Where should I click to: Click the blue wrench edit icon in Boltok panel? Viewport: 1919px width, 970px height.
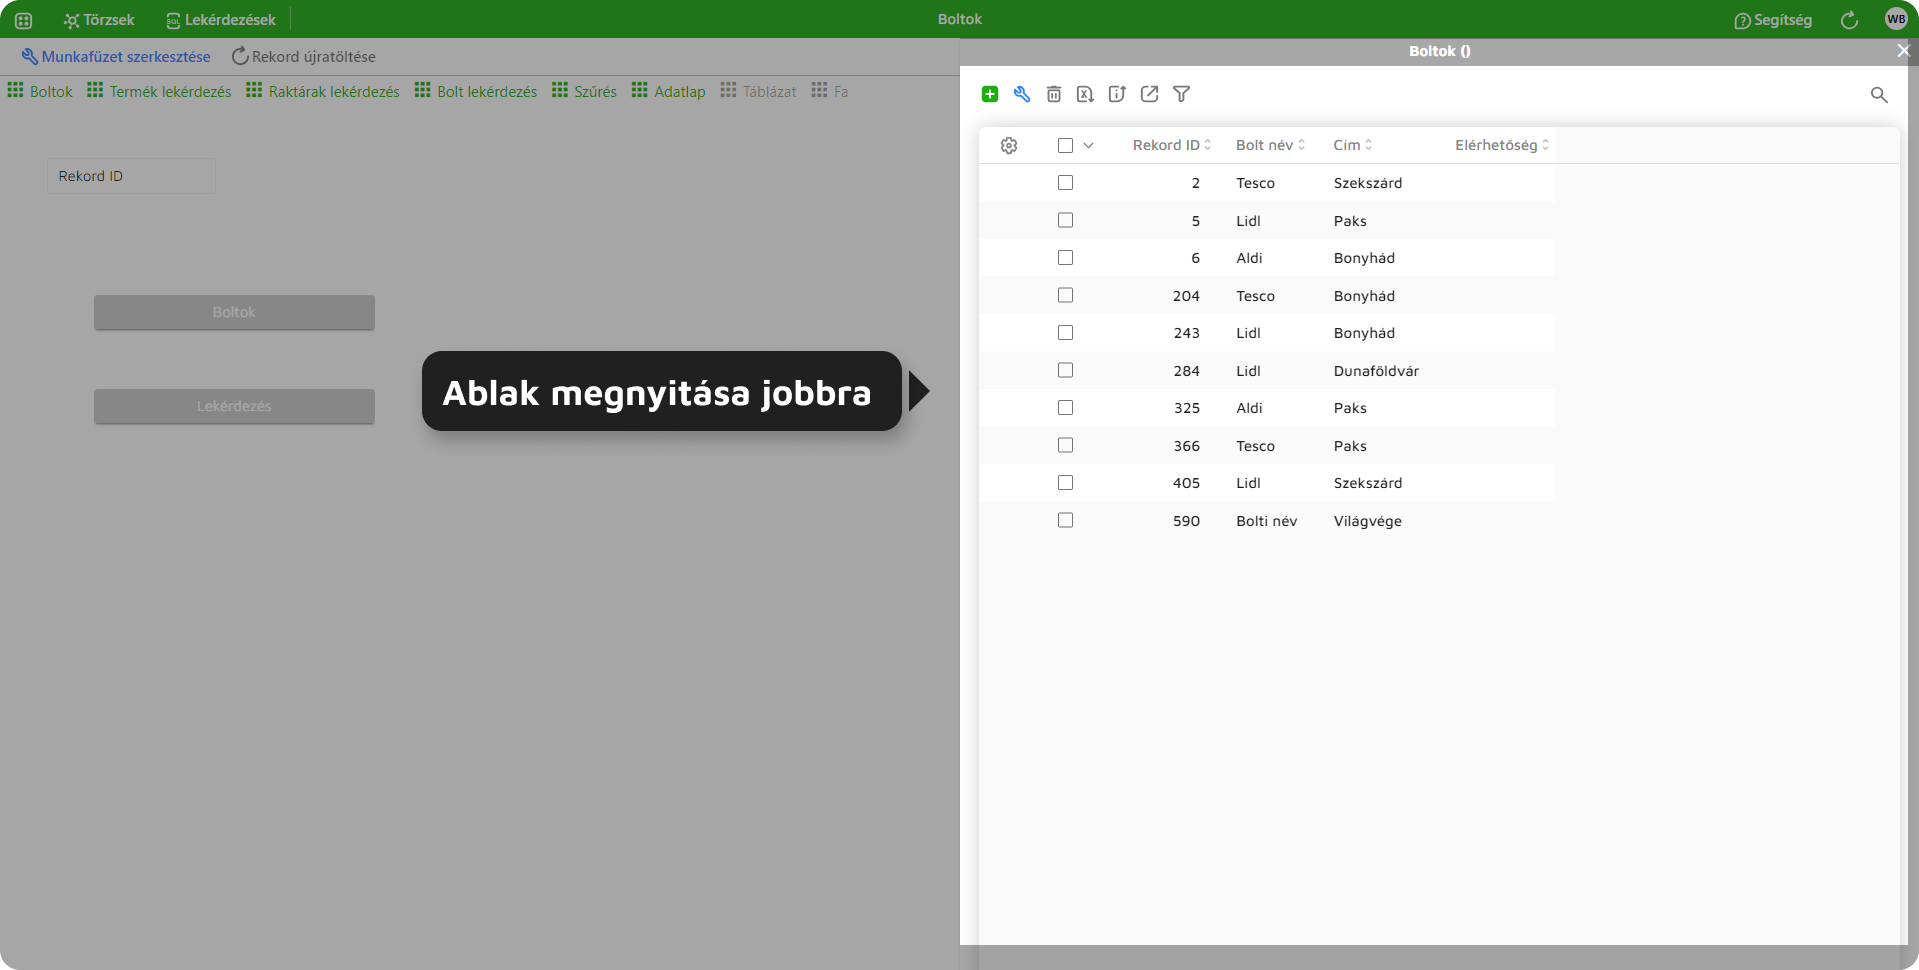click(1022, 94)
